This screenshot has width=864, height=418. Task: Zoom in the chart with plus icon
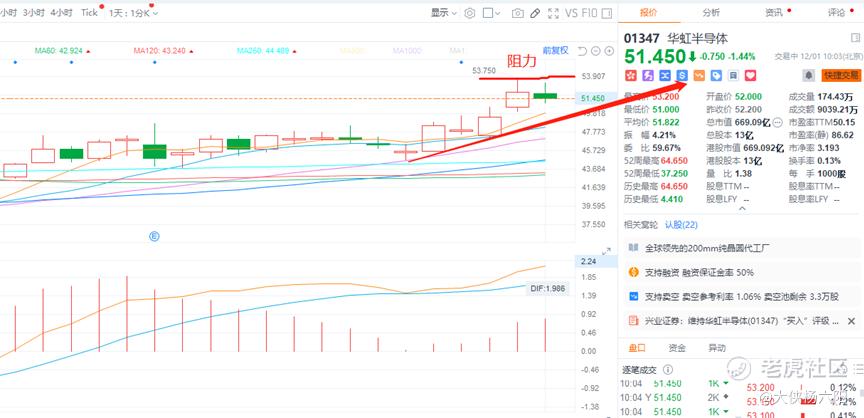tap(609, 51)
